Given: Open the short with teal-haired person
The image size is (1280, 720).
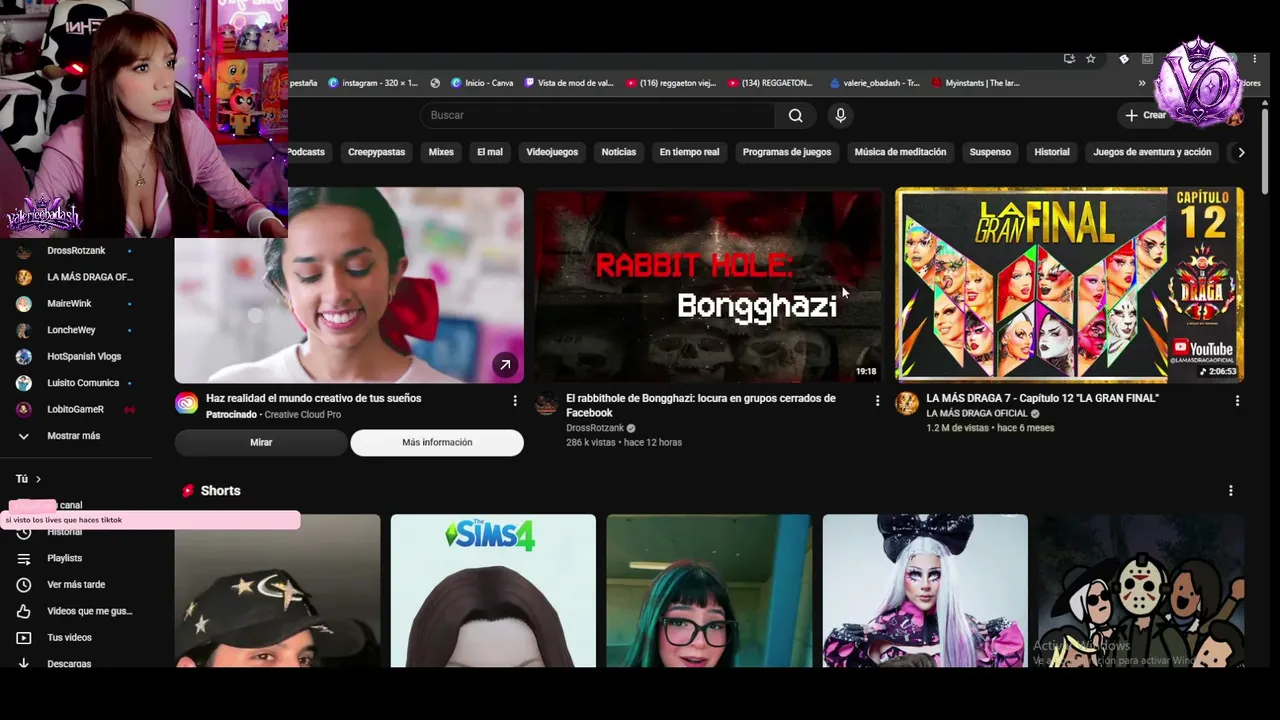Looking at the screenshot, I should [x=709, y=591].
